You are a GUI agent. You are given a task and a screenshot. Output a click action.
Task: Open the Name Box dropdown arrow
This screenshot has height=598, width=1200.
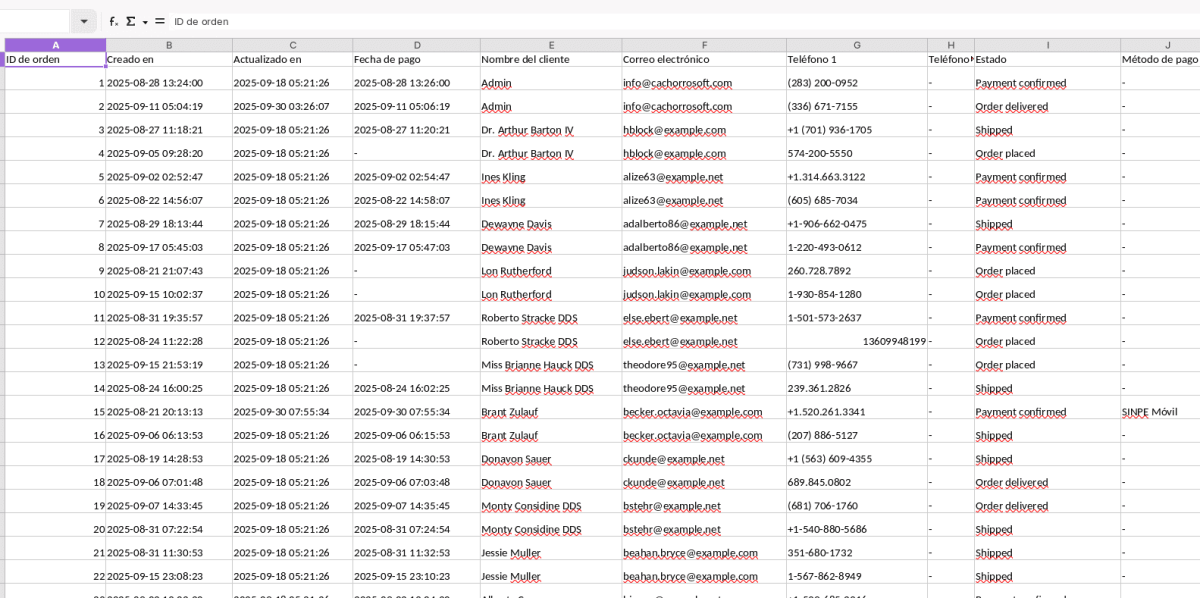coord(83,20)
